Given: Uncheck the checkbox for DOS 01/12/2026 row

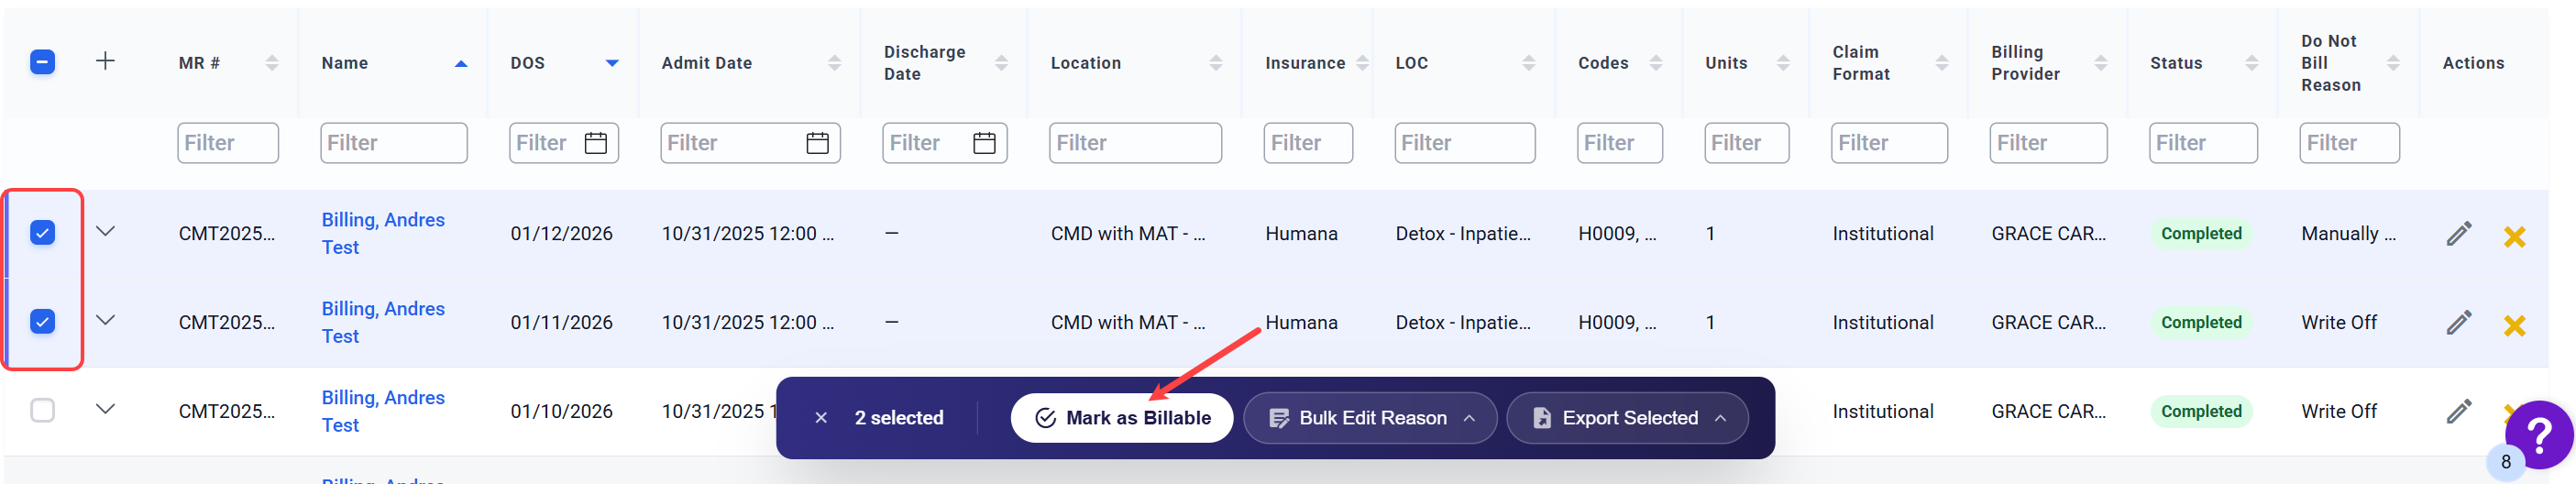Looking at the screenshot, I should click(x=42, y=233).
